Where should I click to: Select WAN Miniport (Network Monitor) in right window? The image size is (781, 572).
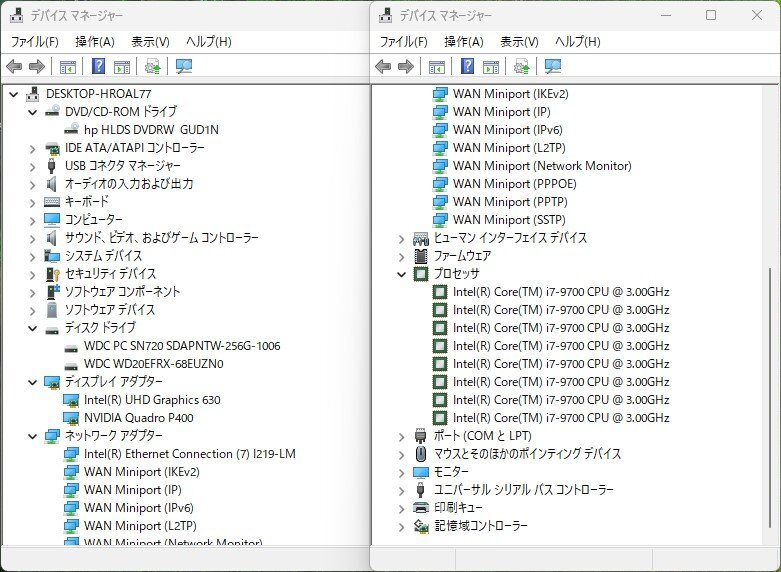point(542,166)
